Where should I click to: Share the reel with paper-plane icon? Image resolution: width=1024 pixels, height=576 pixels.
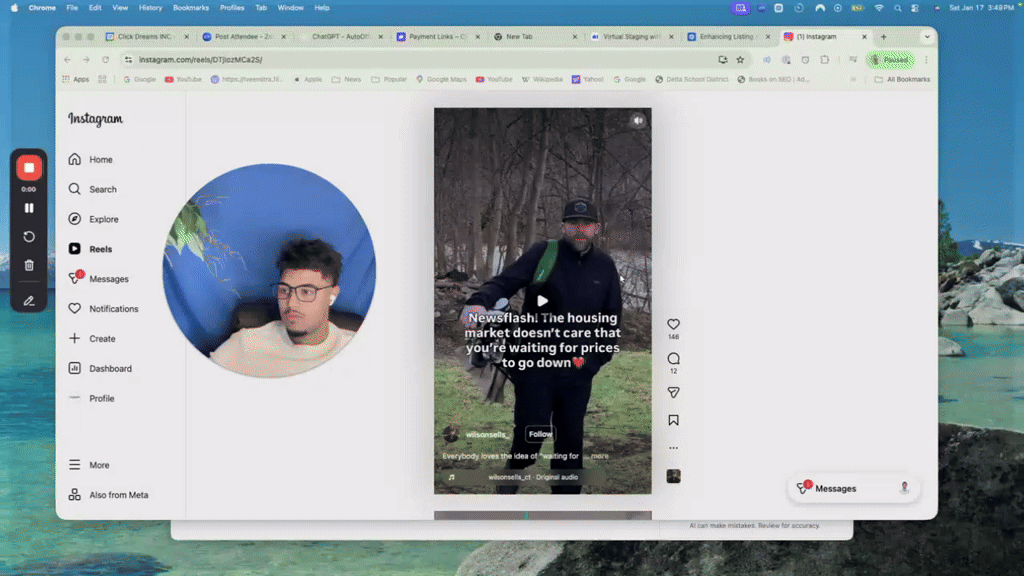coord(673,392)
